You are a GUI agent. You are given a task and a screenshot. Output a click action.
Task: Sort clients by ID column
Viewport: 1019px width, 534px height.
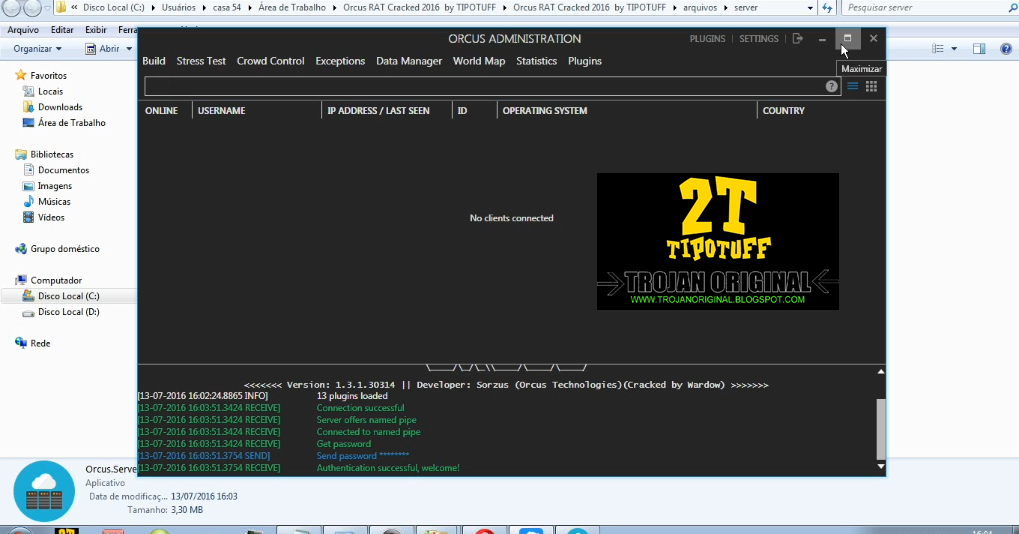(462, 110)
